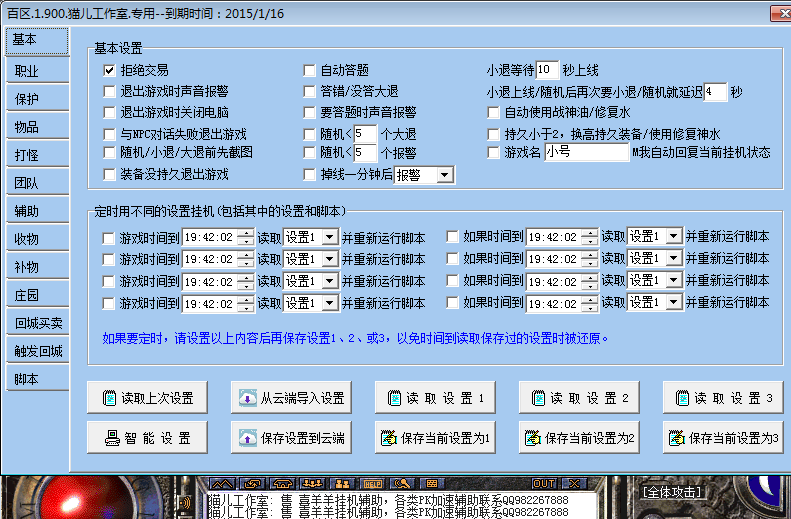Enable 退出游戏时关闭电脑 checkbox
Screen dimensions: 791x519
tap(109, 112)
